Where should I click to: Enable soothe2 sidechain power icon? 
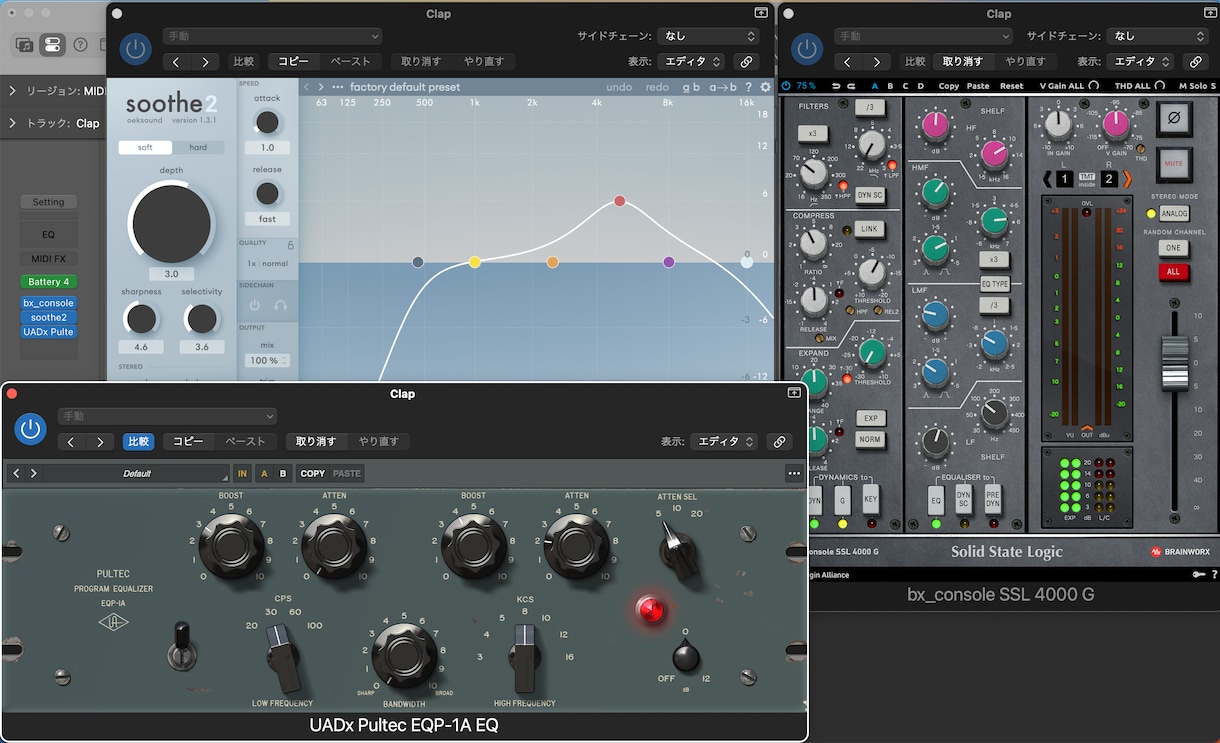[x=254, y=305]
